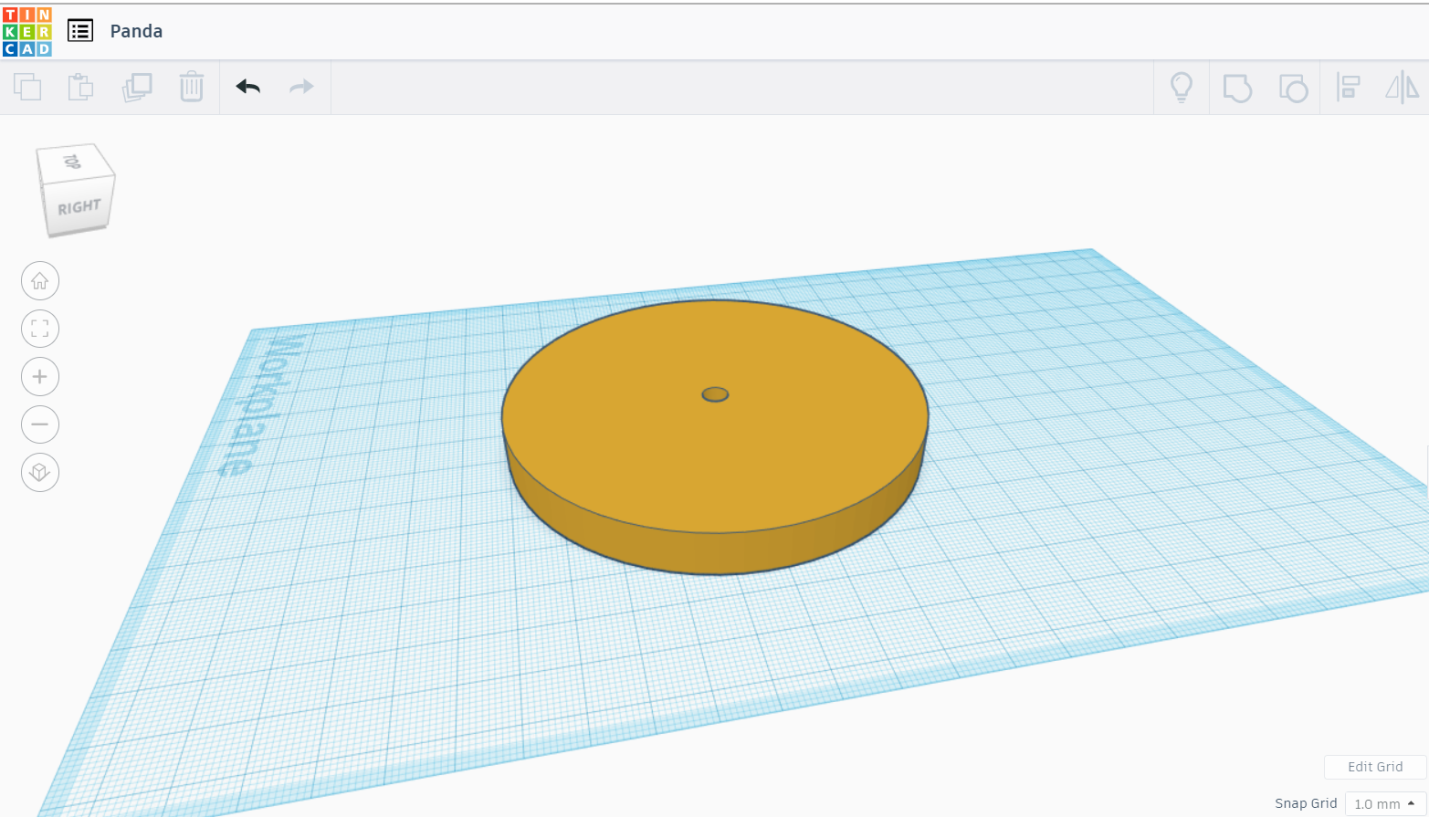Click the Duplicate and repeat icon
The image size is (1429, 817).
pyautogui.click(x=136, y=87)
